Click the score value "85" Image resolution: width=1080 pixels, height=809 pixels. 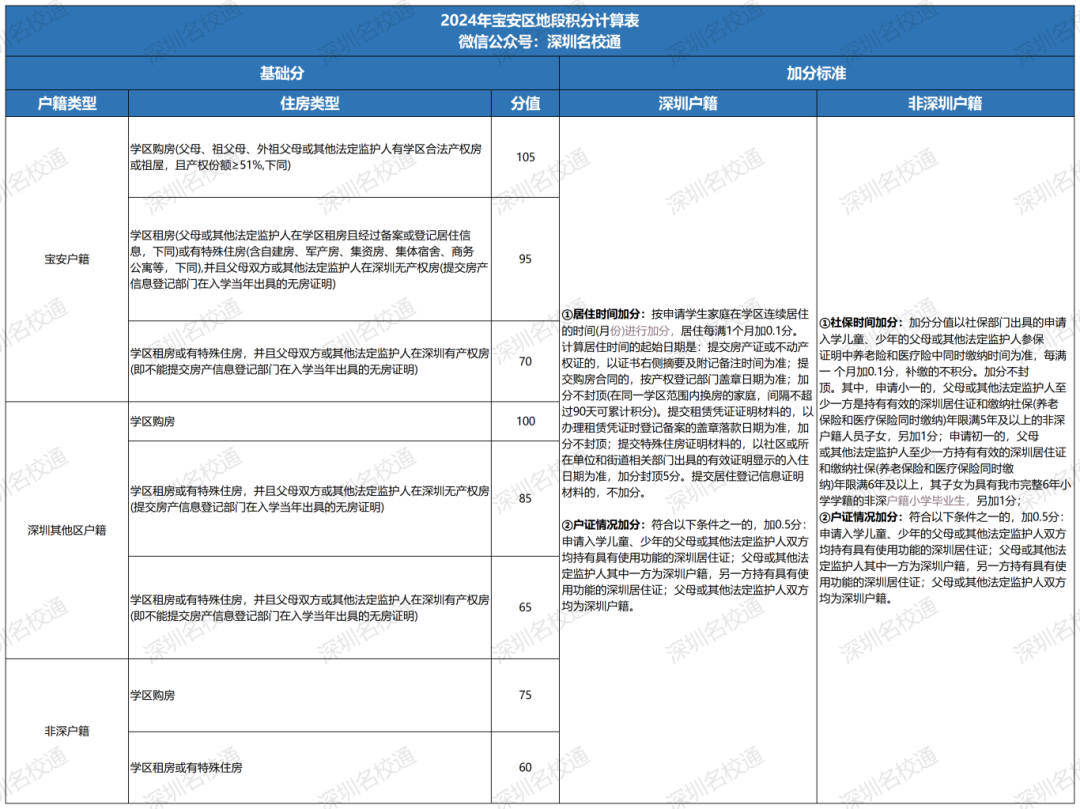(526, 498)
